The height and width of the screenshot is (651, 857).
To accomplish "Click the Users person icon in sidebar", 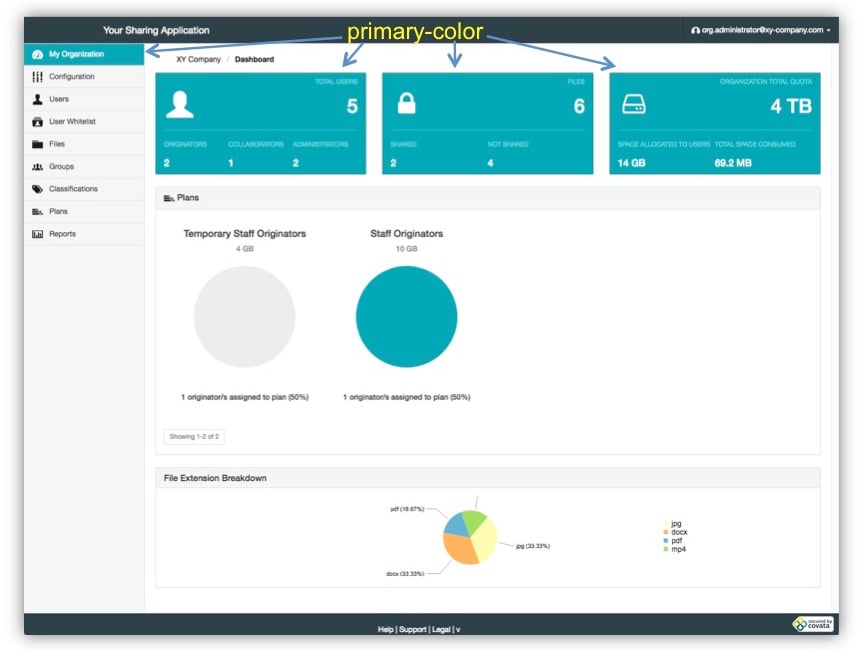I will click(x=37, y=99).
